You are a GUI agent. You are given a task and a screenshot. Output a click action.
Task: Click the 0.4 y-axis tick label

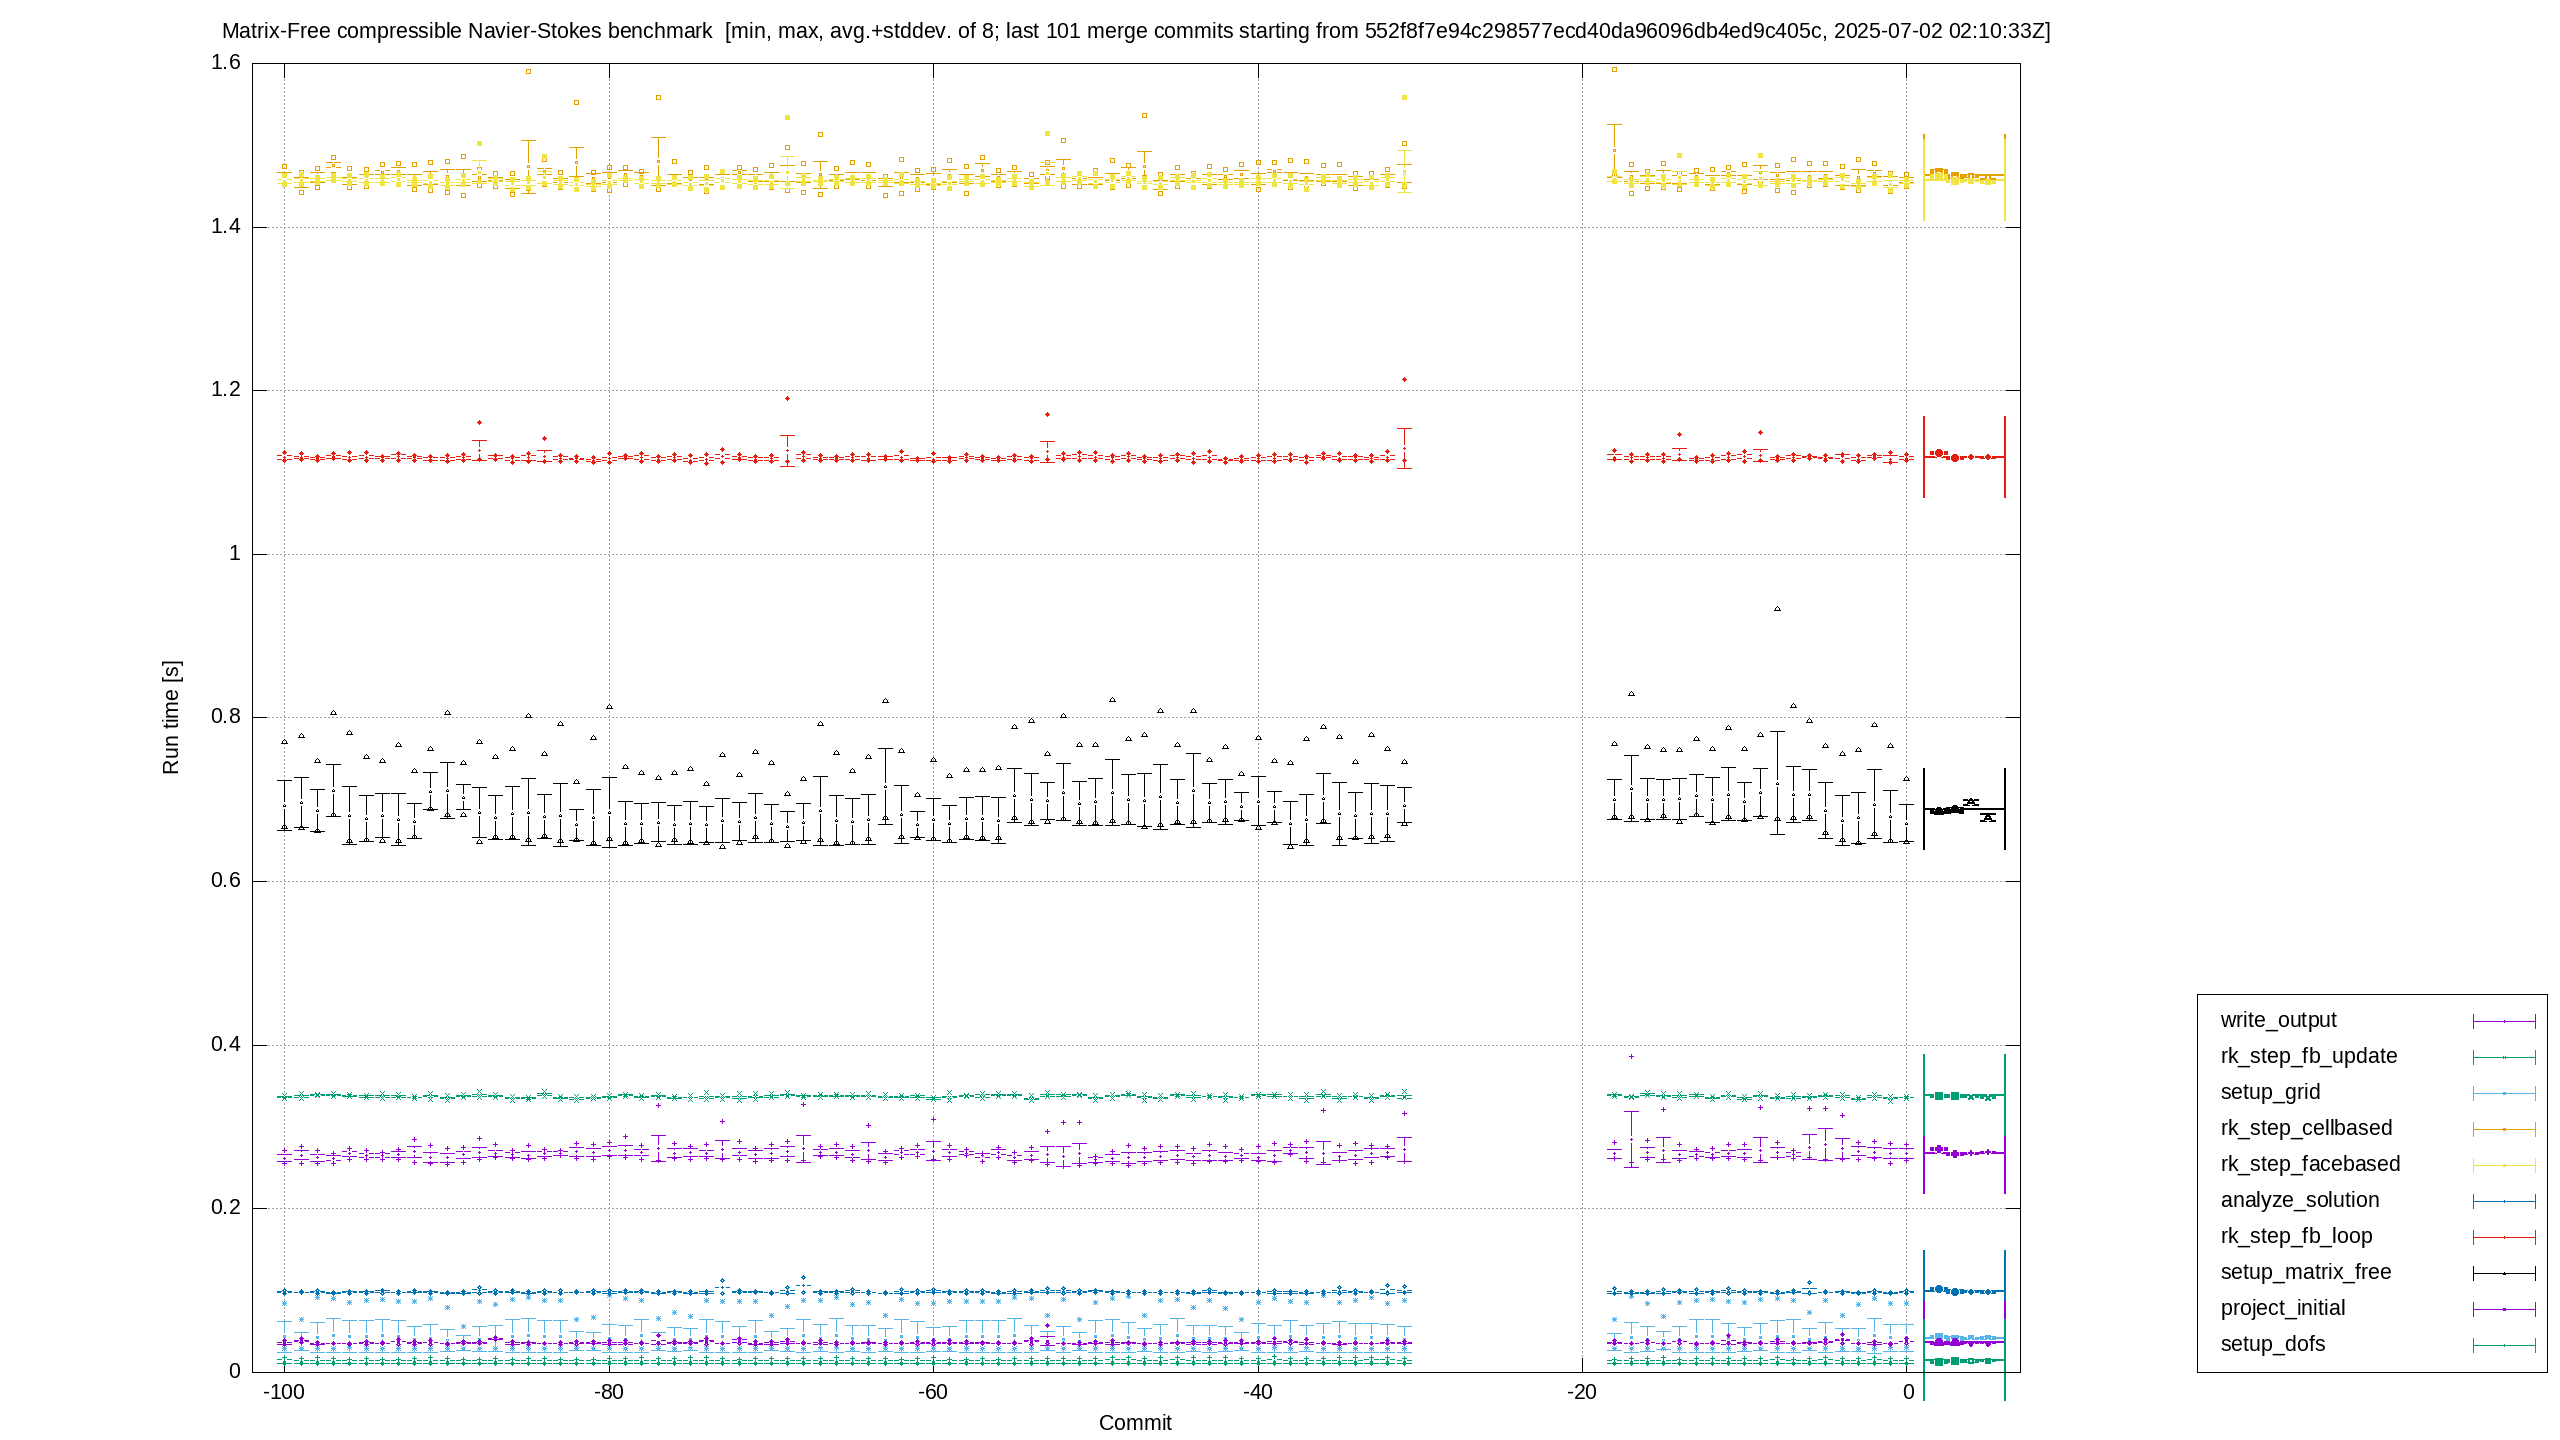click(226, 1045)
